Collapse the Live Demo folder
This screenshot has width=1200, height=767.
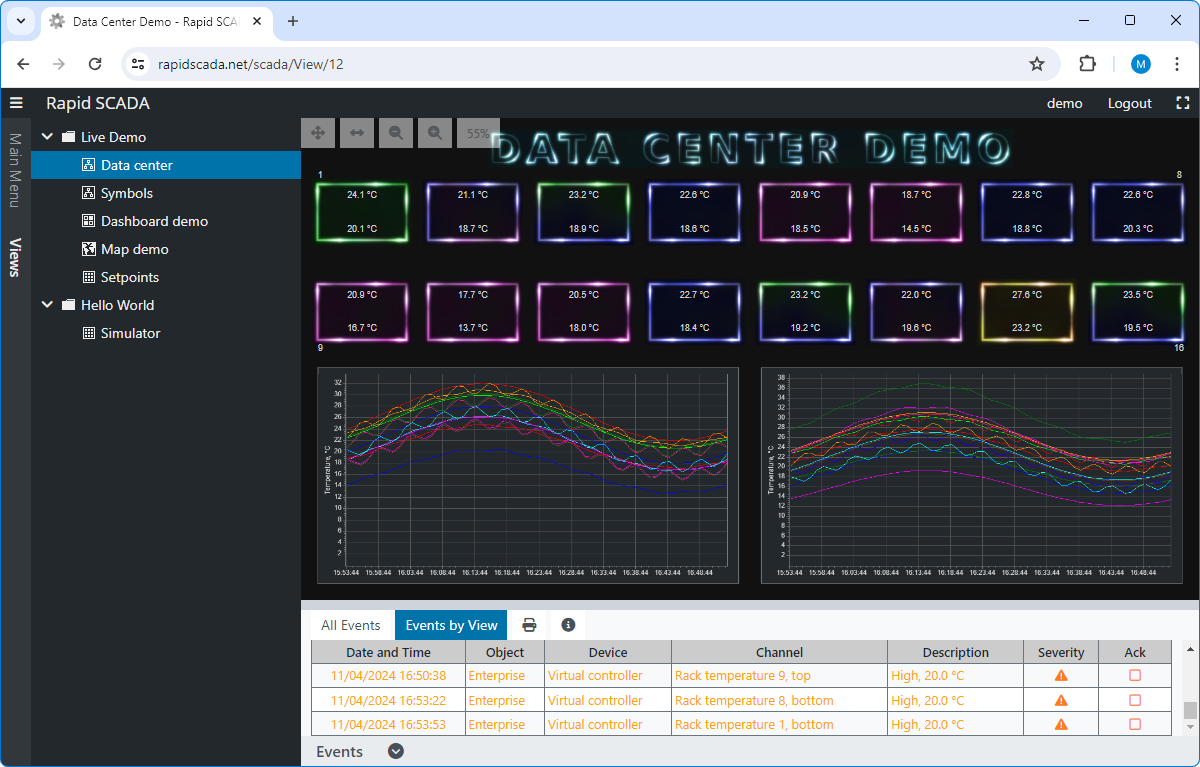tap(47, 137)
